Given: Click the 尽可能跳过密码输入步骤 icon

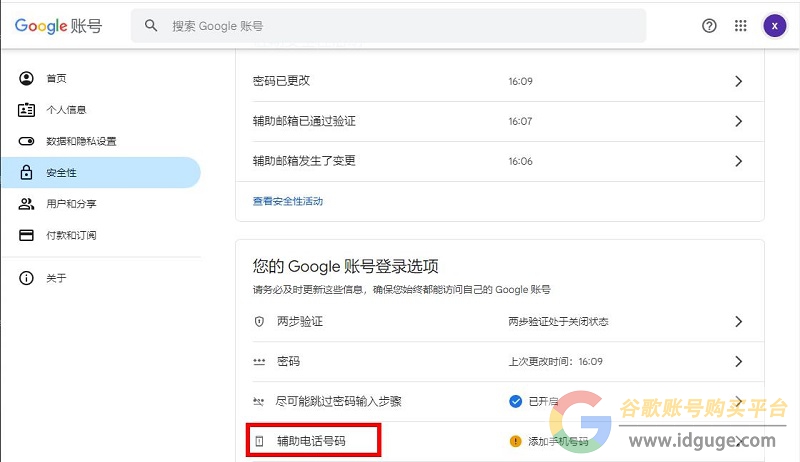Looking at the screenshot, I should coord(259,402).
